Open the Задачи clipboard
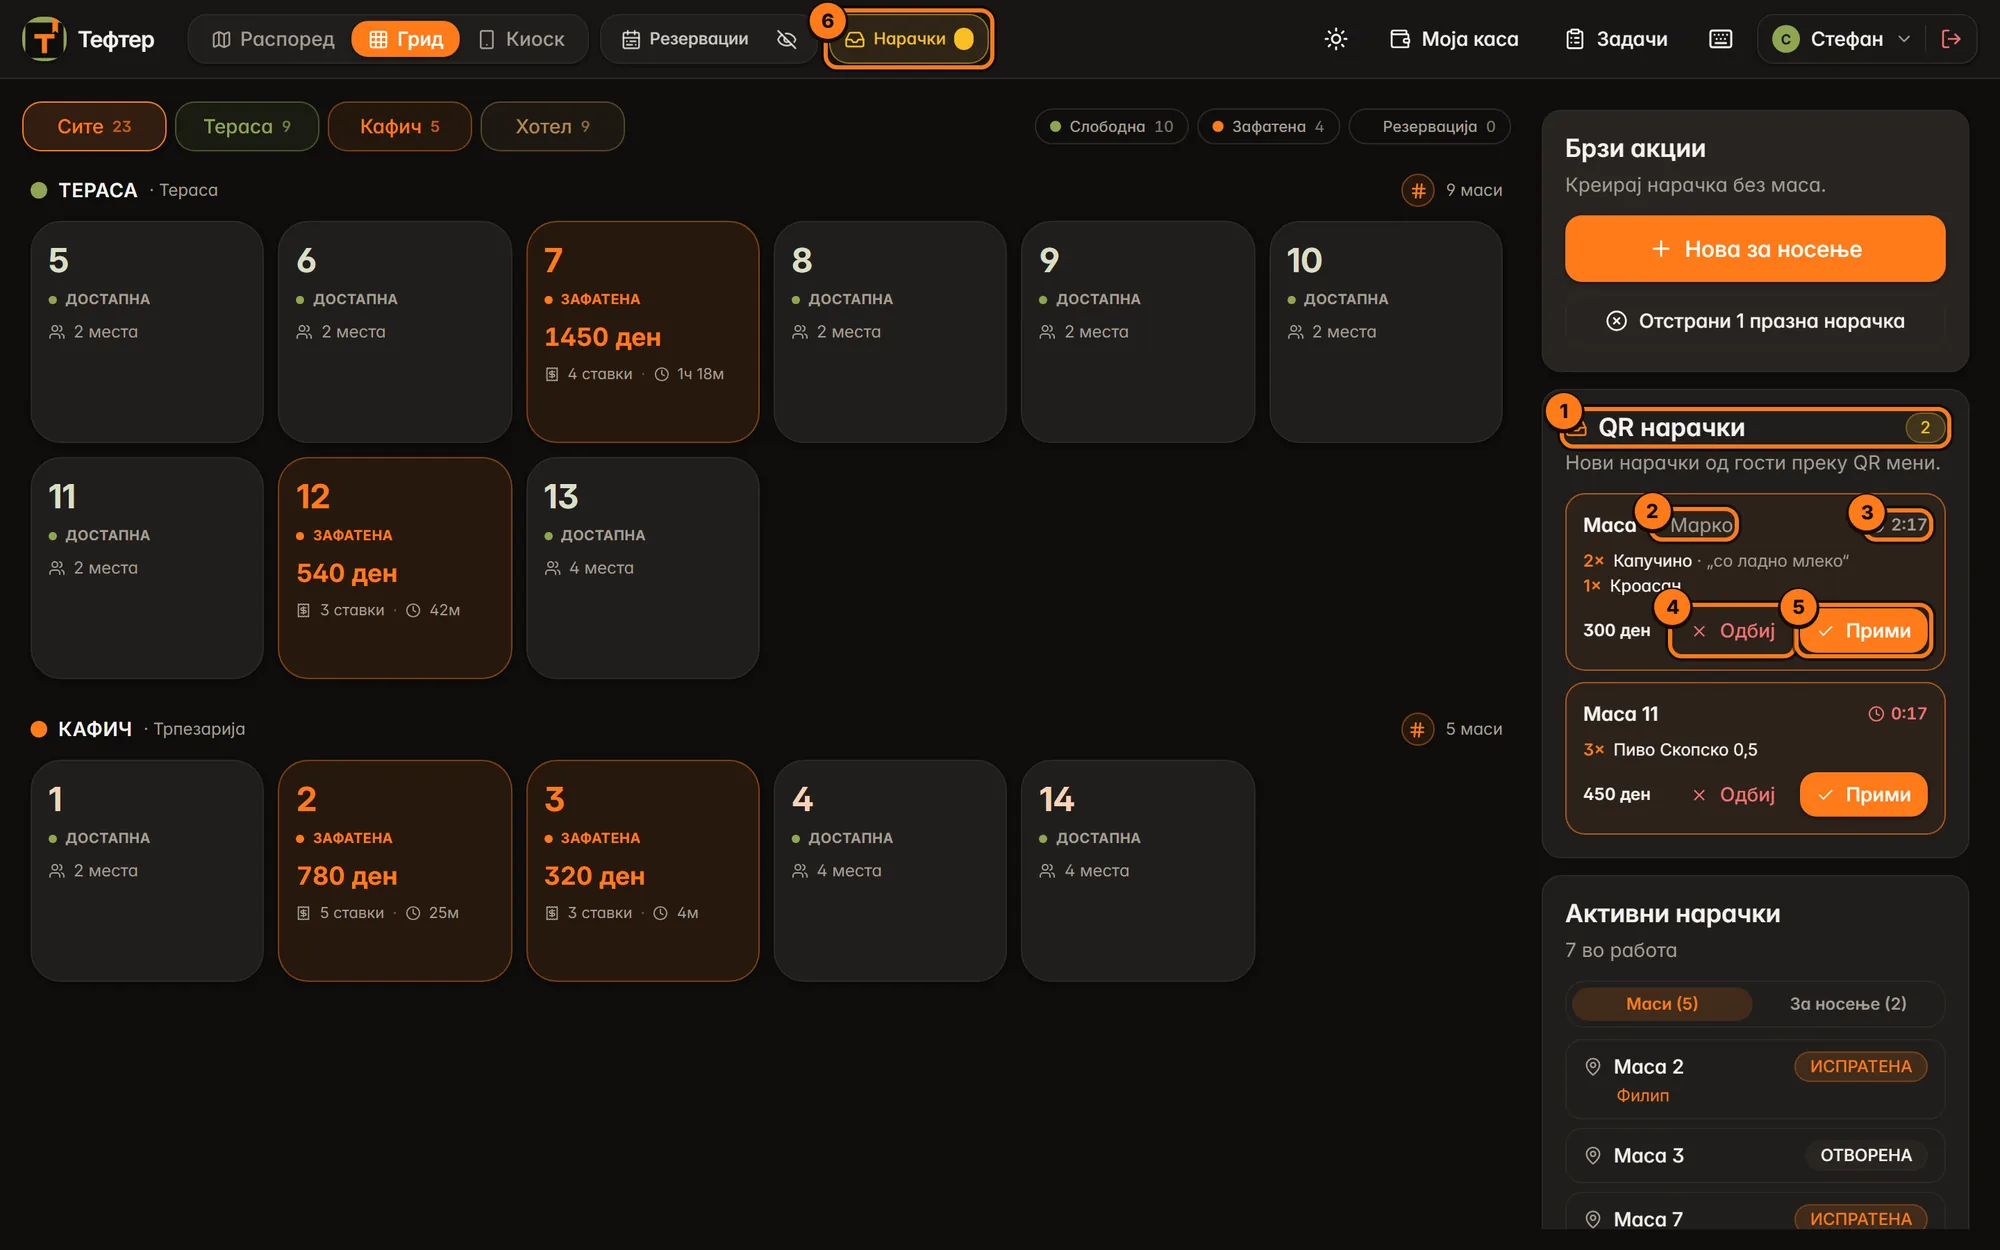 tap(1616, 39)
